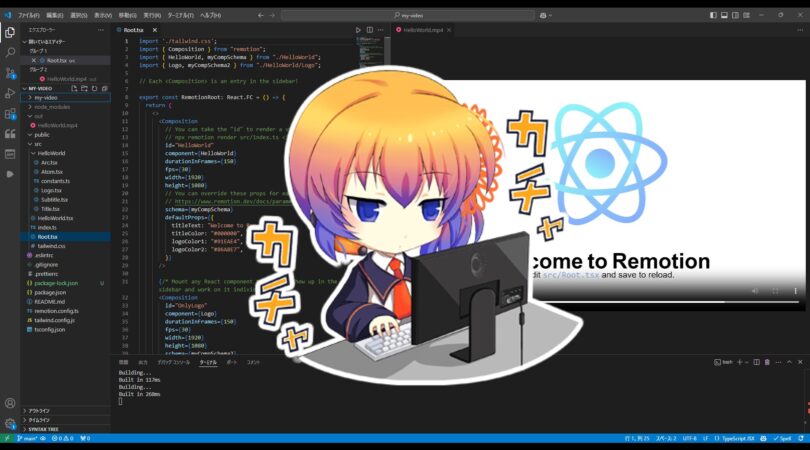Toggle the secondary sidebar layout button

click(x=735, y=15)
